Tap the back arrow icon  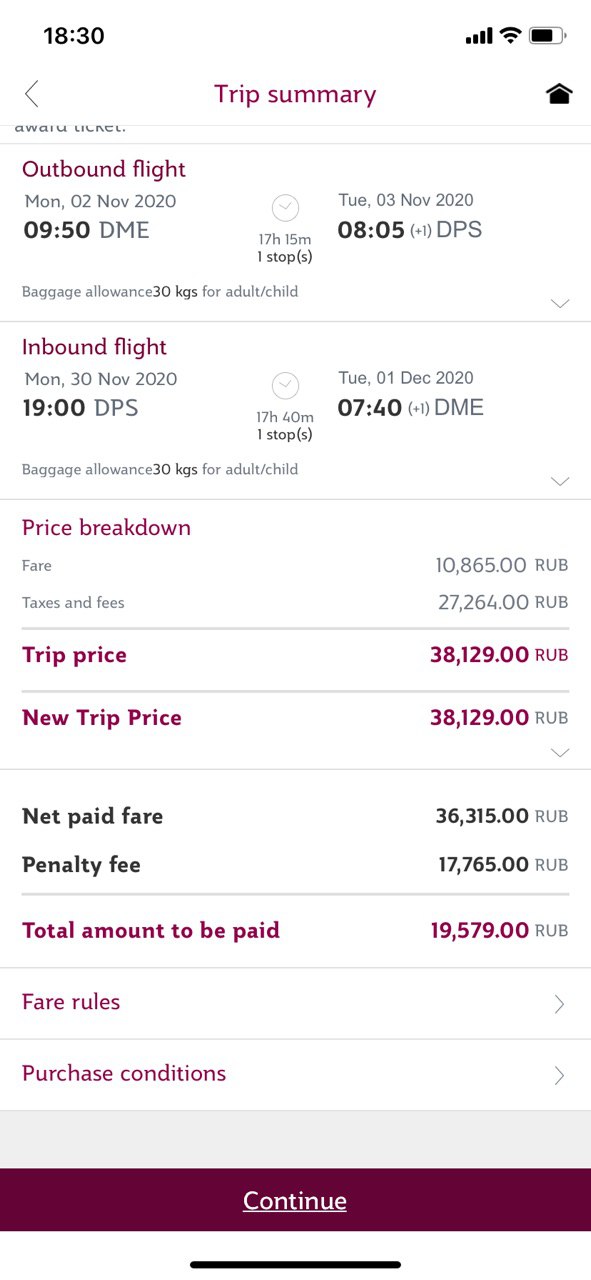pos(32,94)
